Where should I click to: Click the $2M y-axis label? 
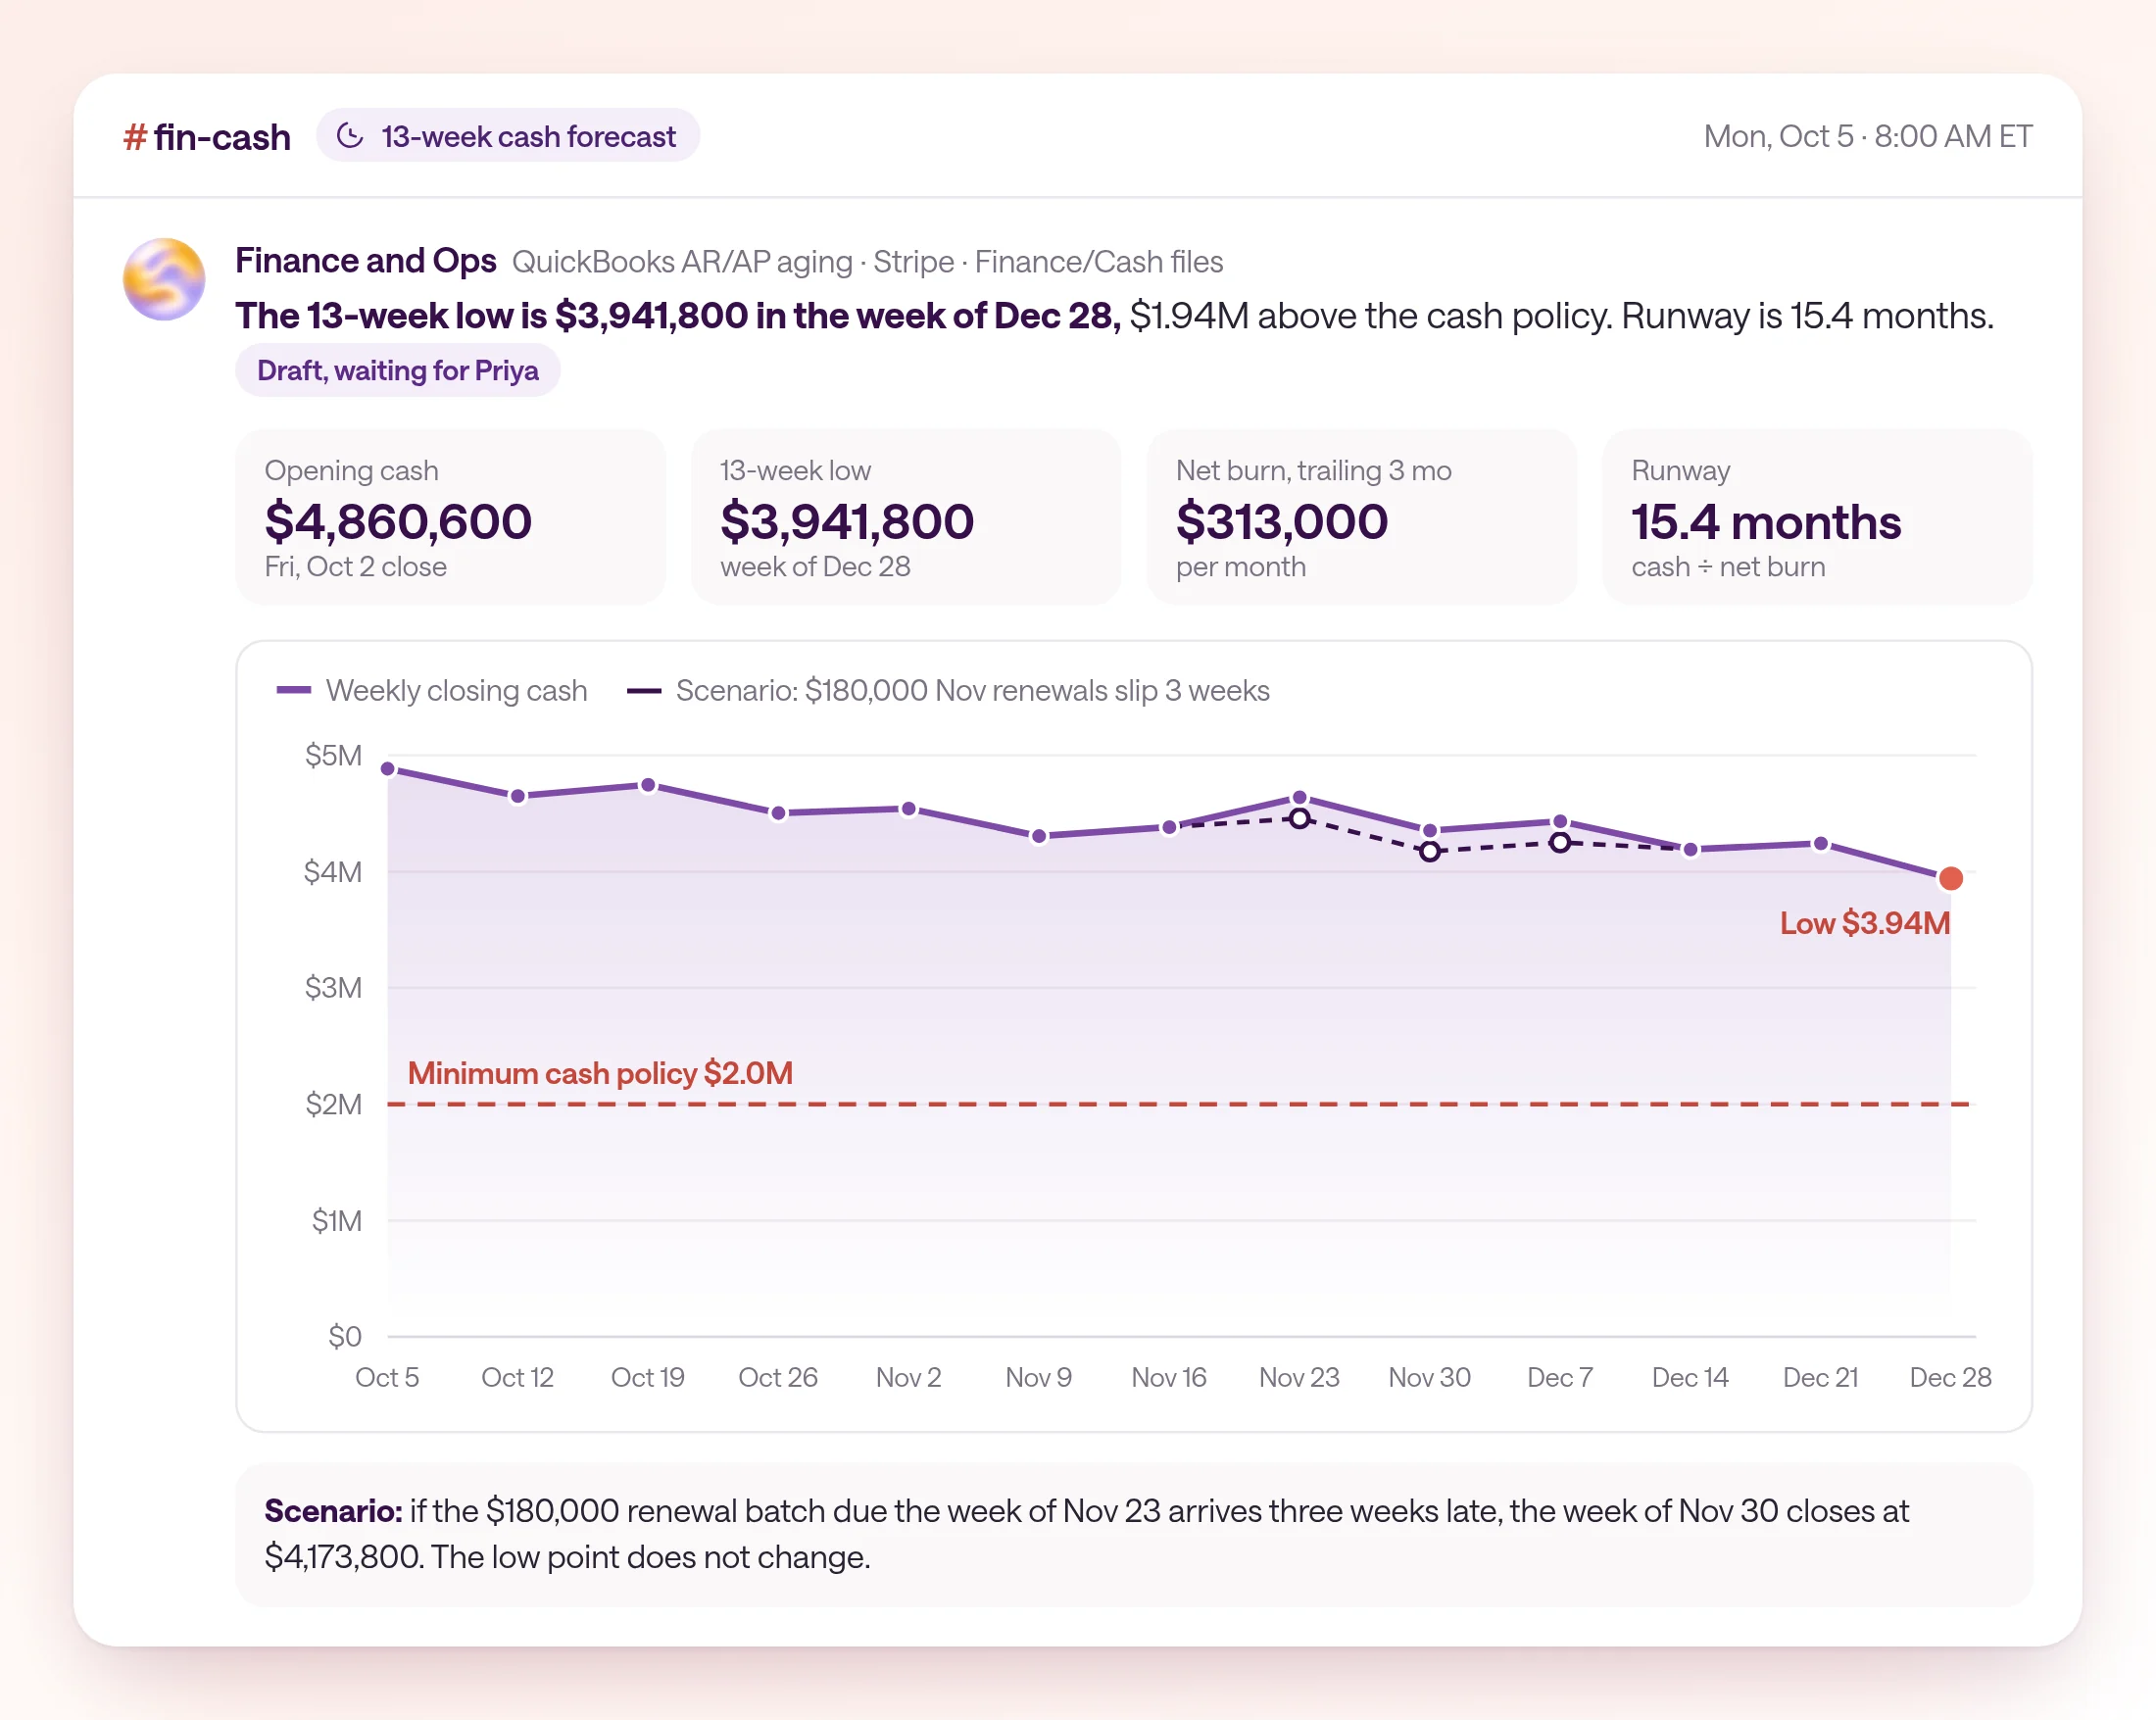(x=333, y=1104)
